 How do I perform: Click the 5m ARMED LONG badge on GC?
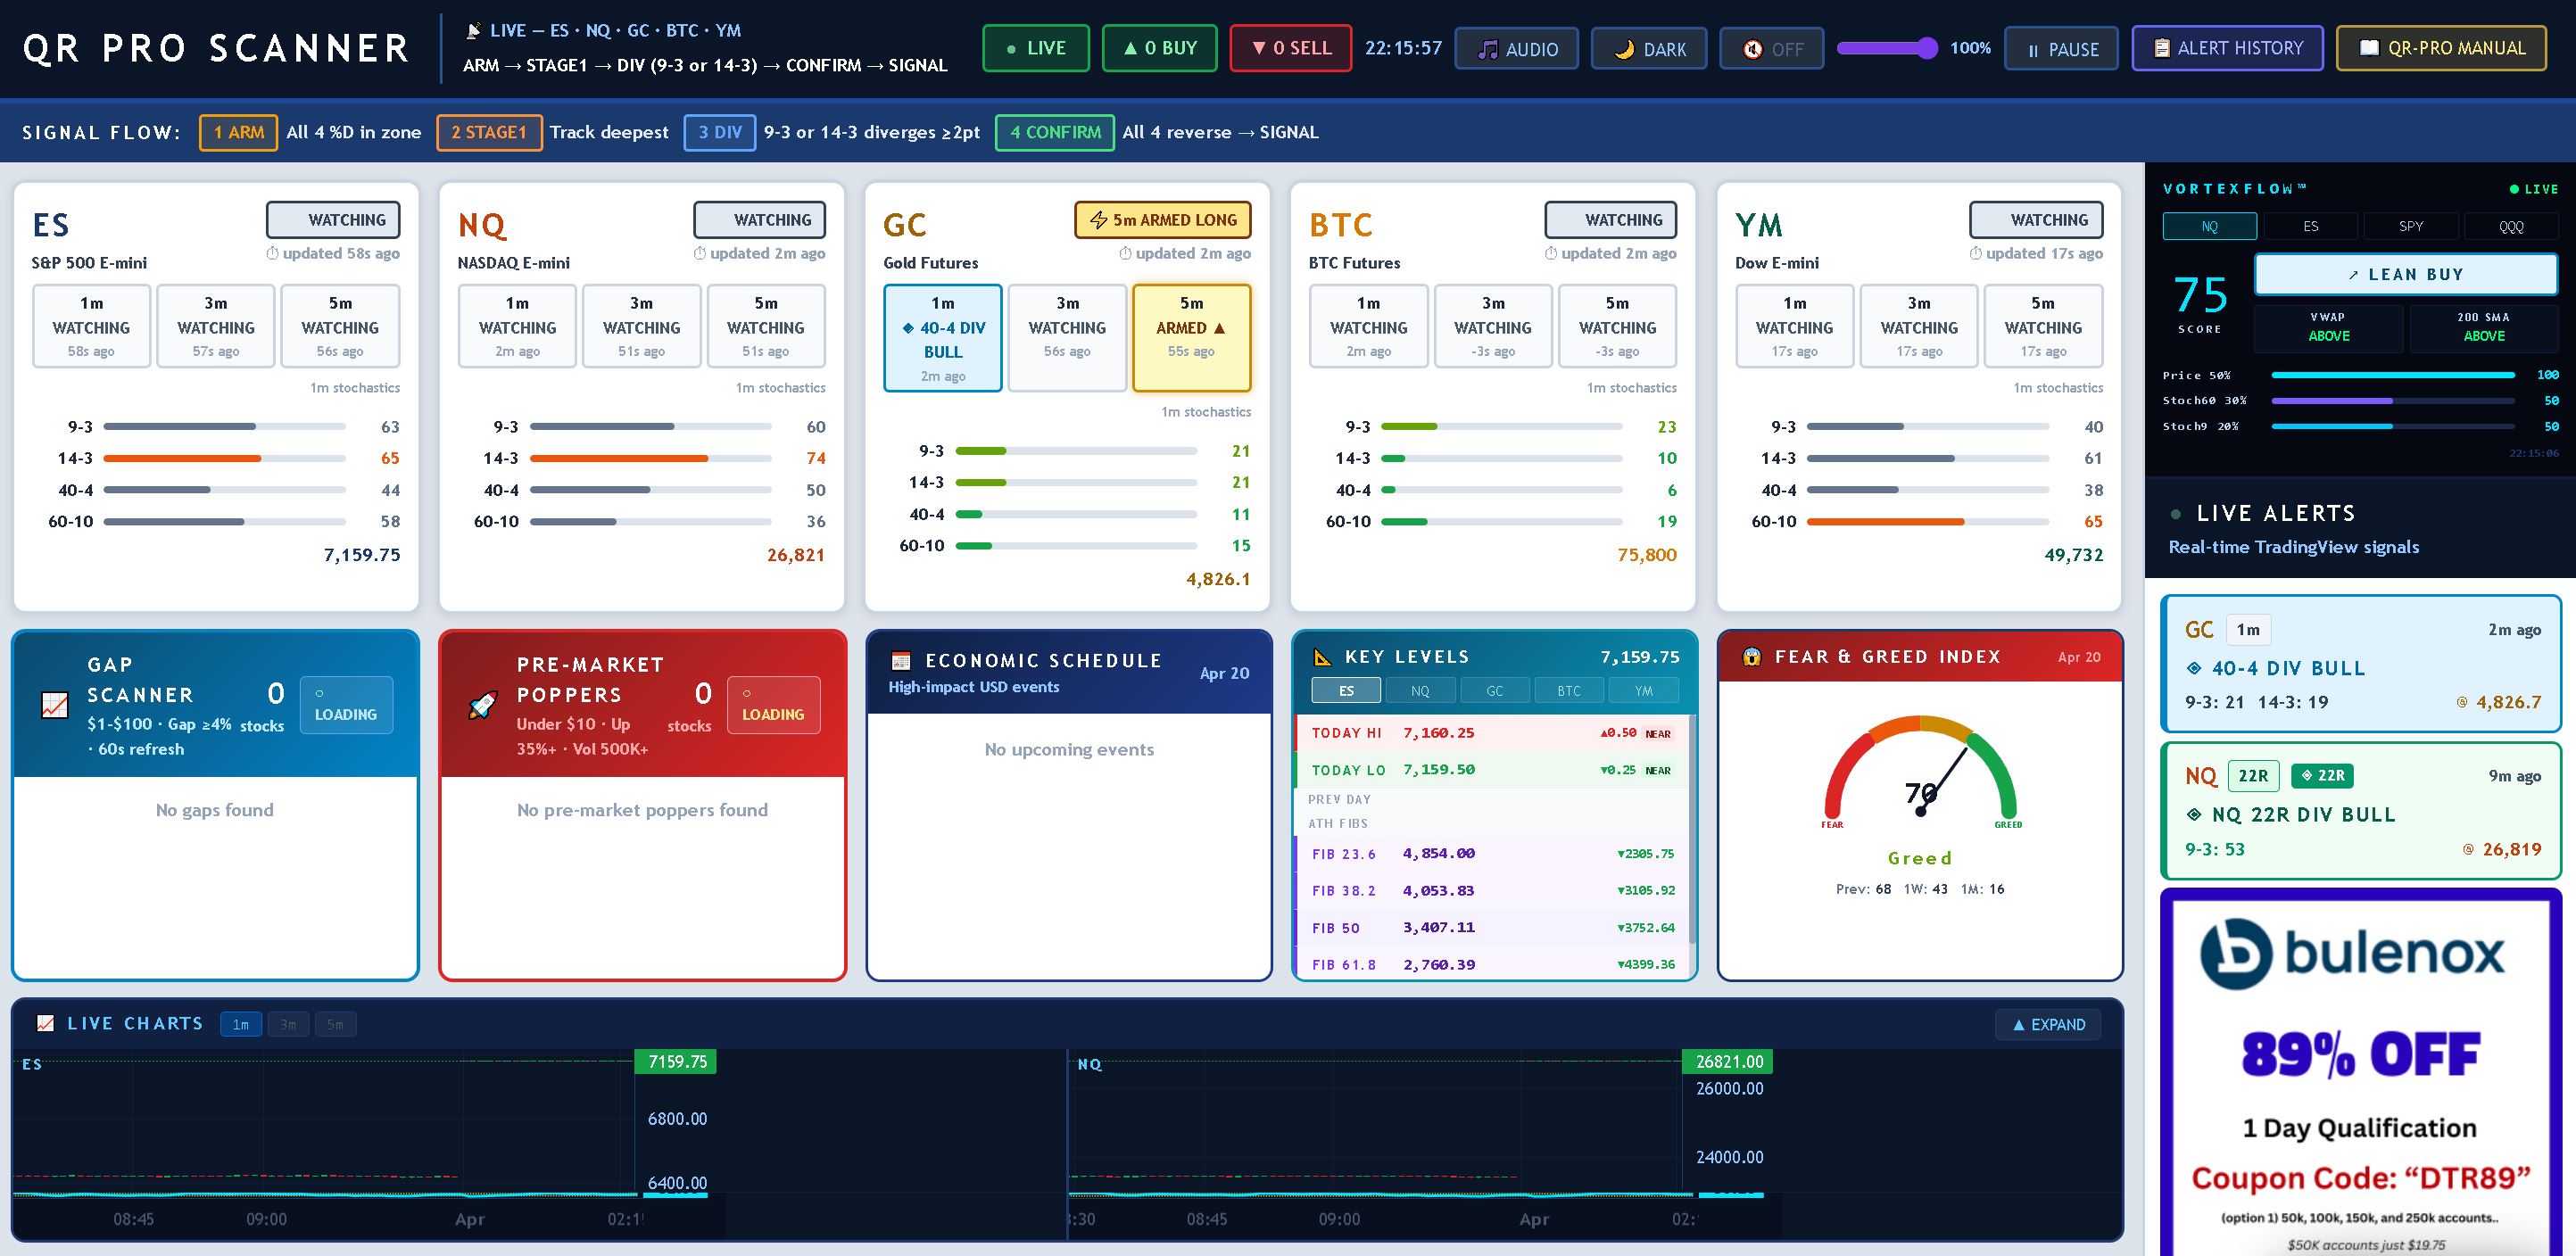[x=1163, y=220]
